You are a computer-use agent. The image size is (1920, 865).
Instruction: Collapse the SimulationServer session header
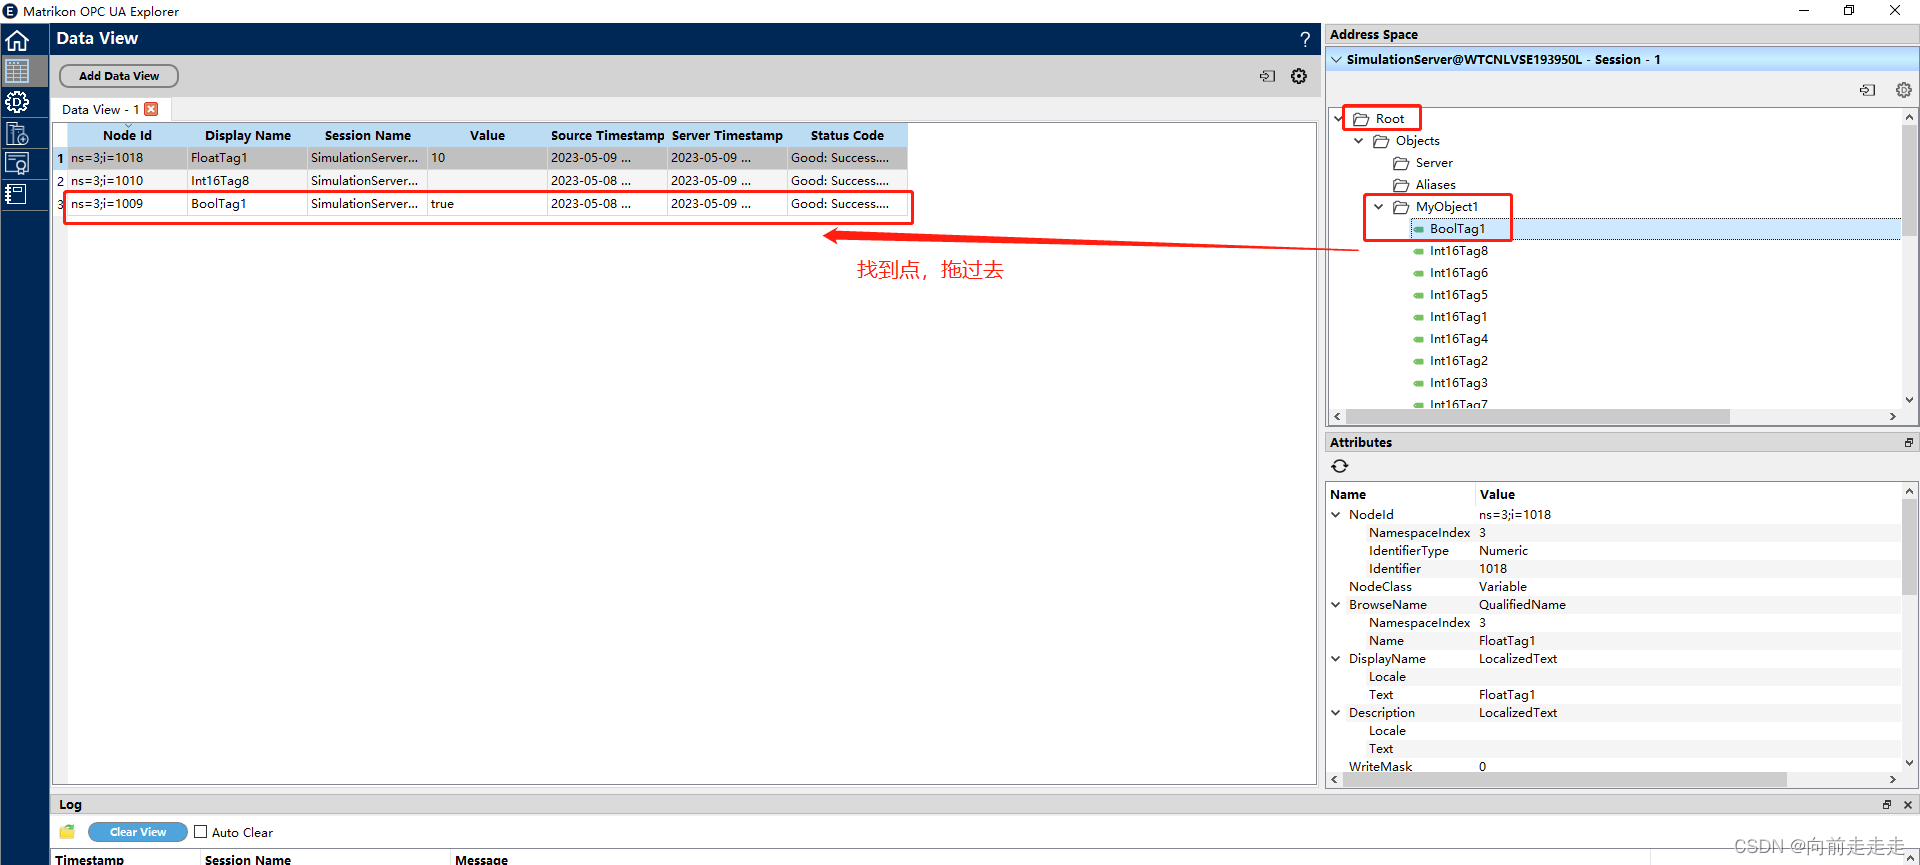click(1336, 59)
